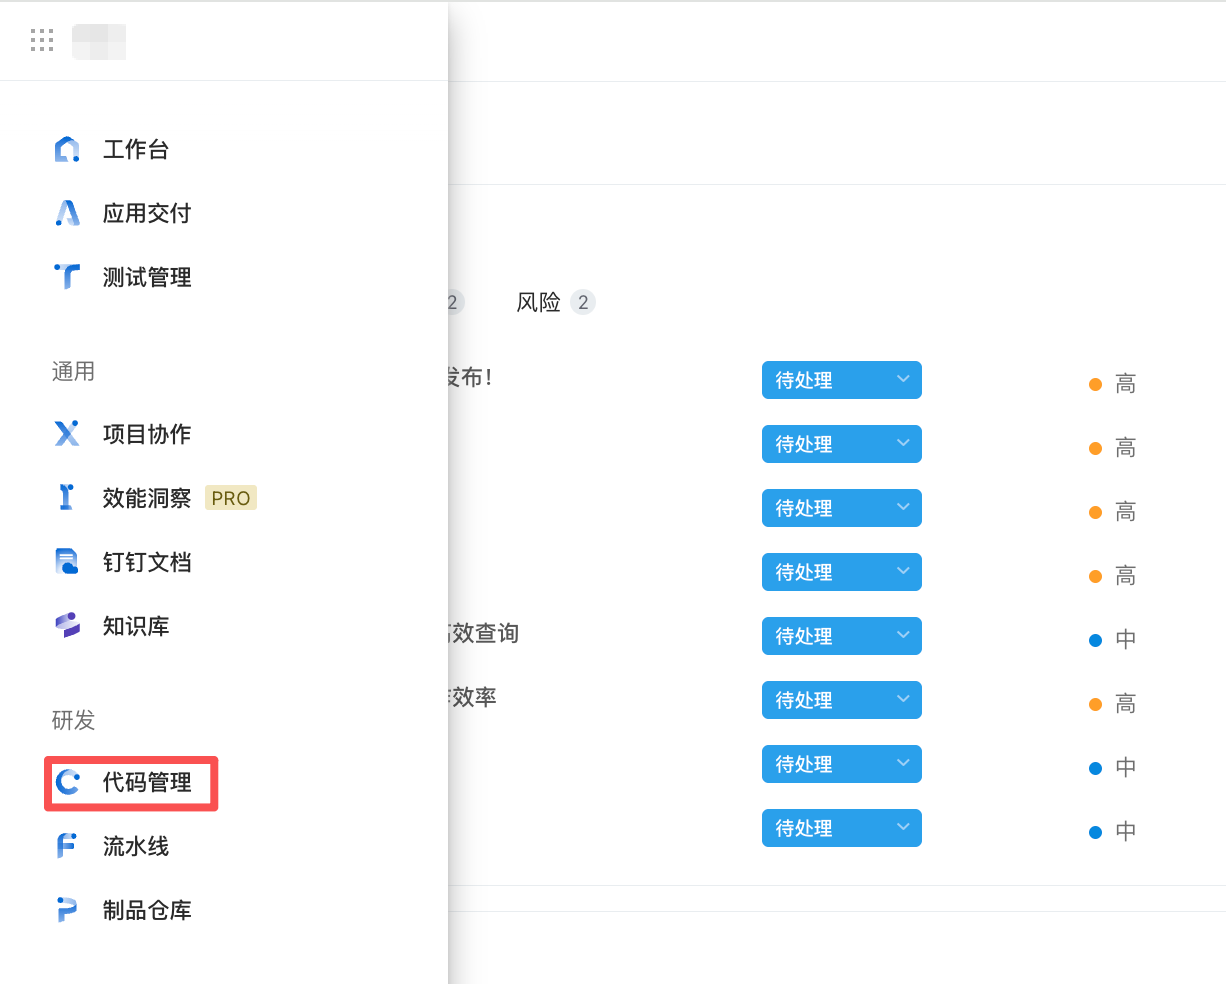Toggle status on the 效率 row dropdown
The width and height of the screenshot is (1226, 984).
(x=842, y=700)
